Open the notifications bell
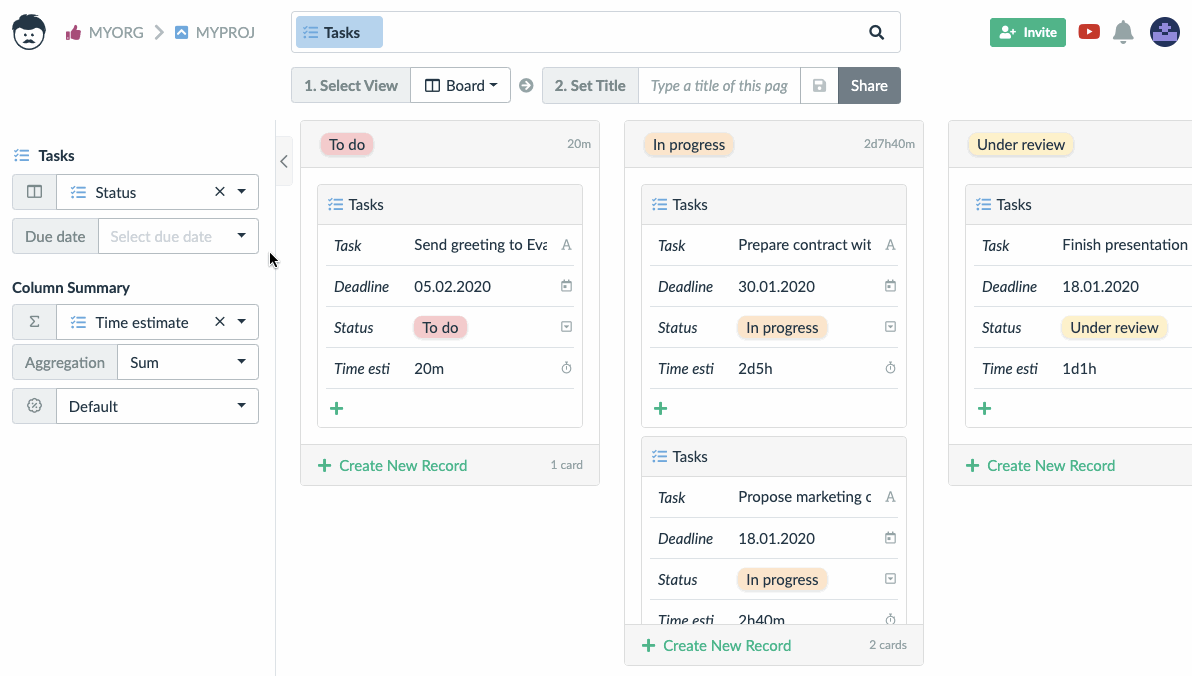This screenshot has height=676, width=1192. (x=1123, y=32)
